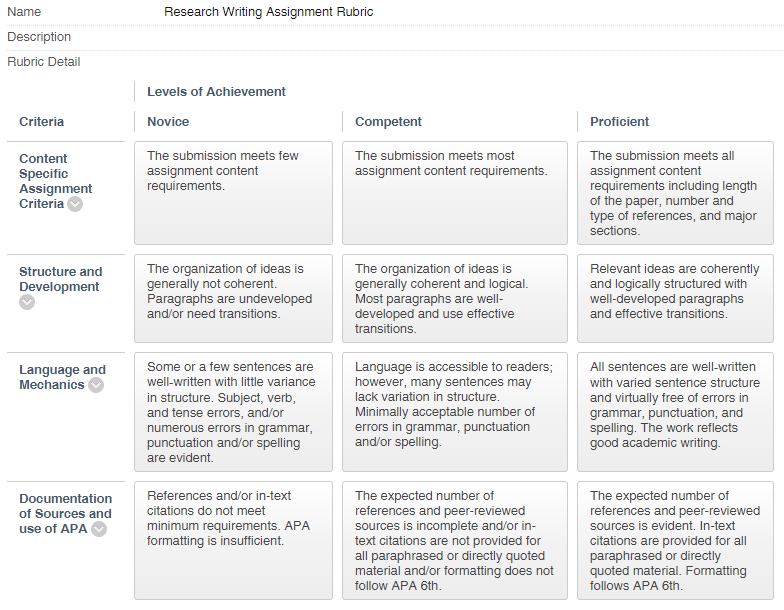
Task: Select Novice cell for Content criteria
Action: click(233, 193)
